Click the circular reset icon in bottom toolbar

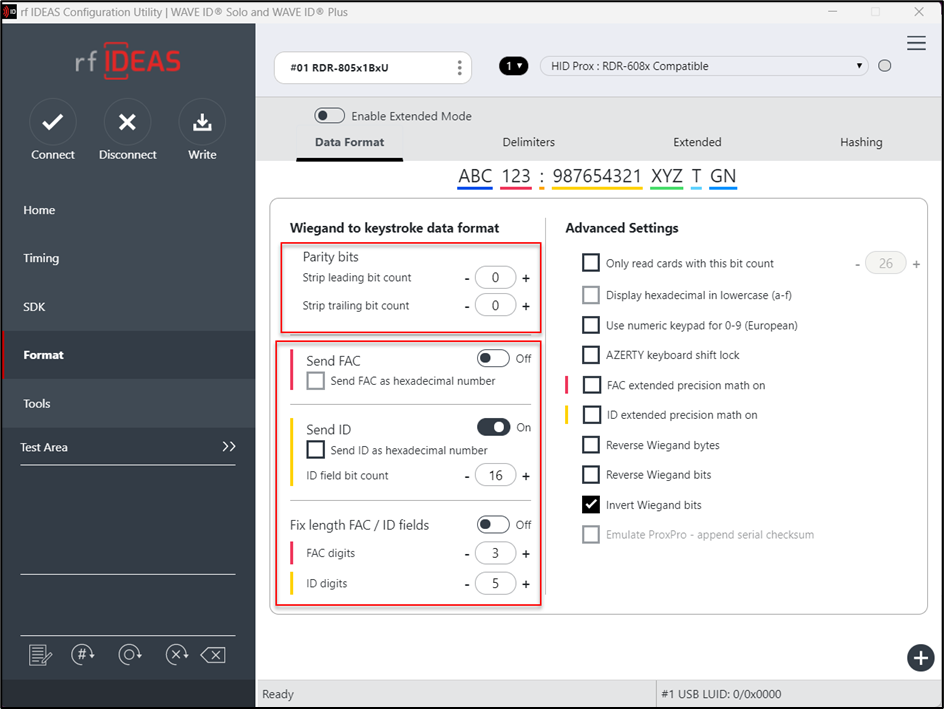[130, 654]
